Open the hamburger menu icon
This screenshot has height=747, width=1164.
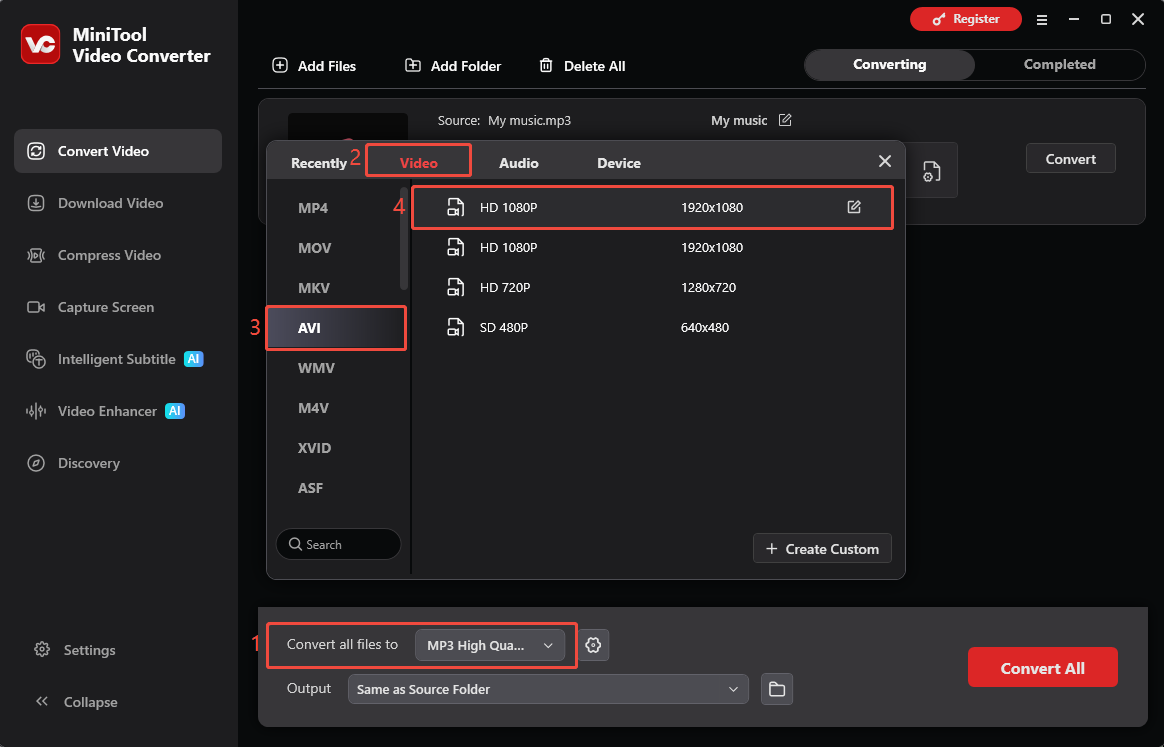[1042, 20]
